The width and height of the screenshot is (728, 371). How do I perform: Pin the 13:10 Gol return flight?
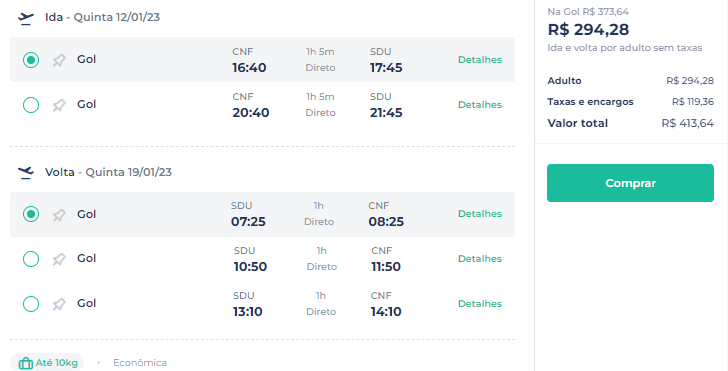tap(59, 304)
